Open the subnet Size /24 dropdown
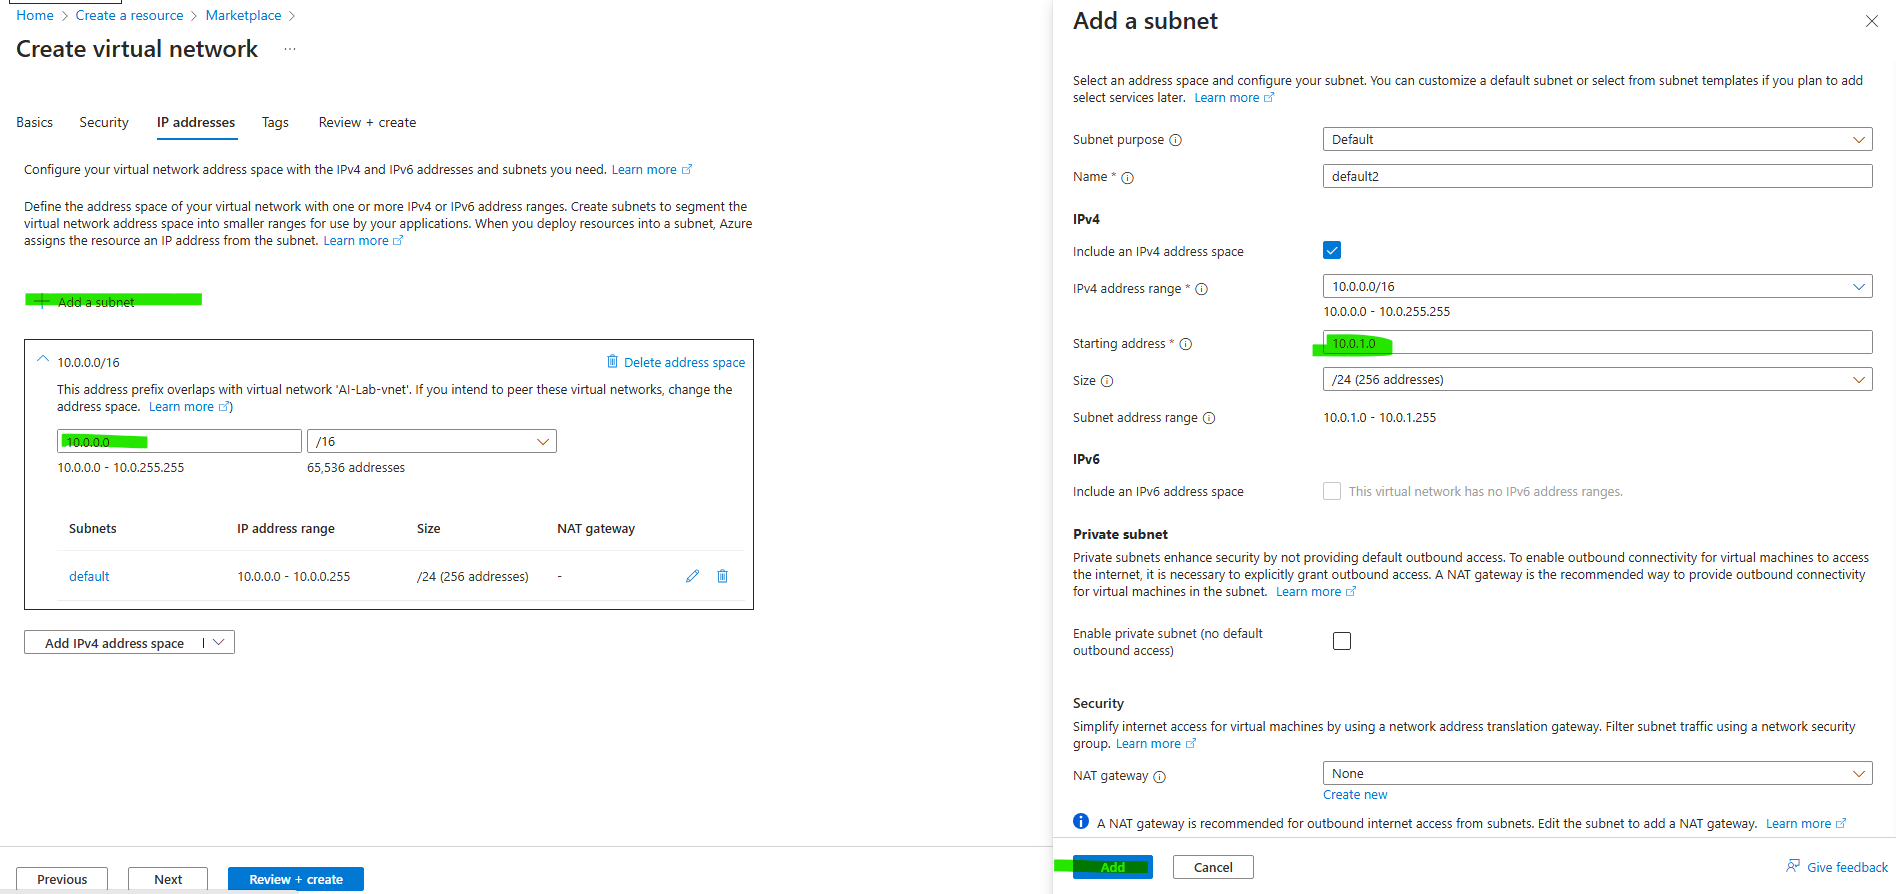1896x894 pixels. click(1597, 380)
